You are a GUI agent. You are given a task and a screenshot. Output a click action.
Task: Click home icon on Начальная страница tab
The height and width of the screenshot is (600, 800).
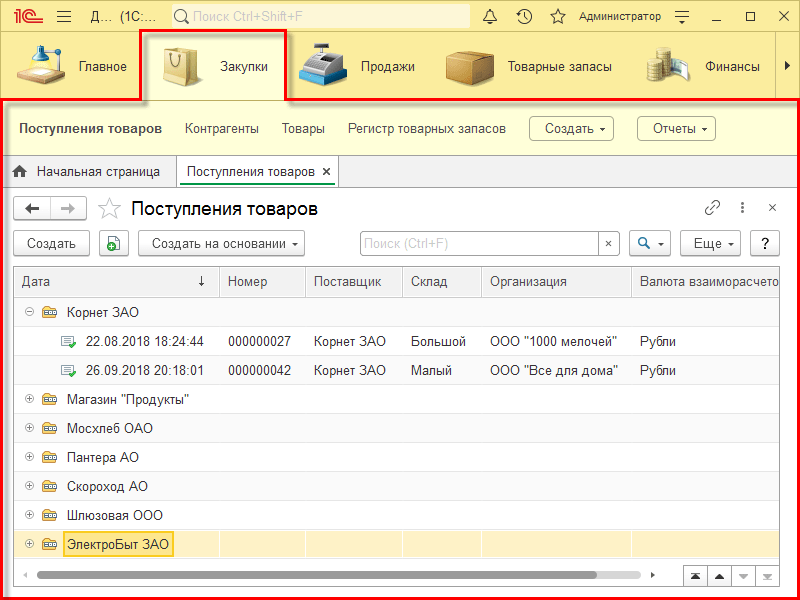click(x=19, y=172)
